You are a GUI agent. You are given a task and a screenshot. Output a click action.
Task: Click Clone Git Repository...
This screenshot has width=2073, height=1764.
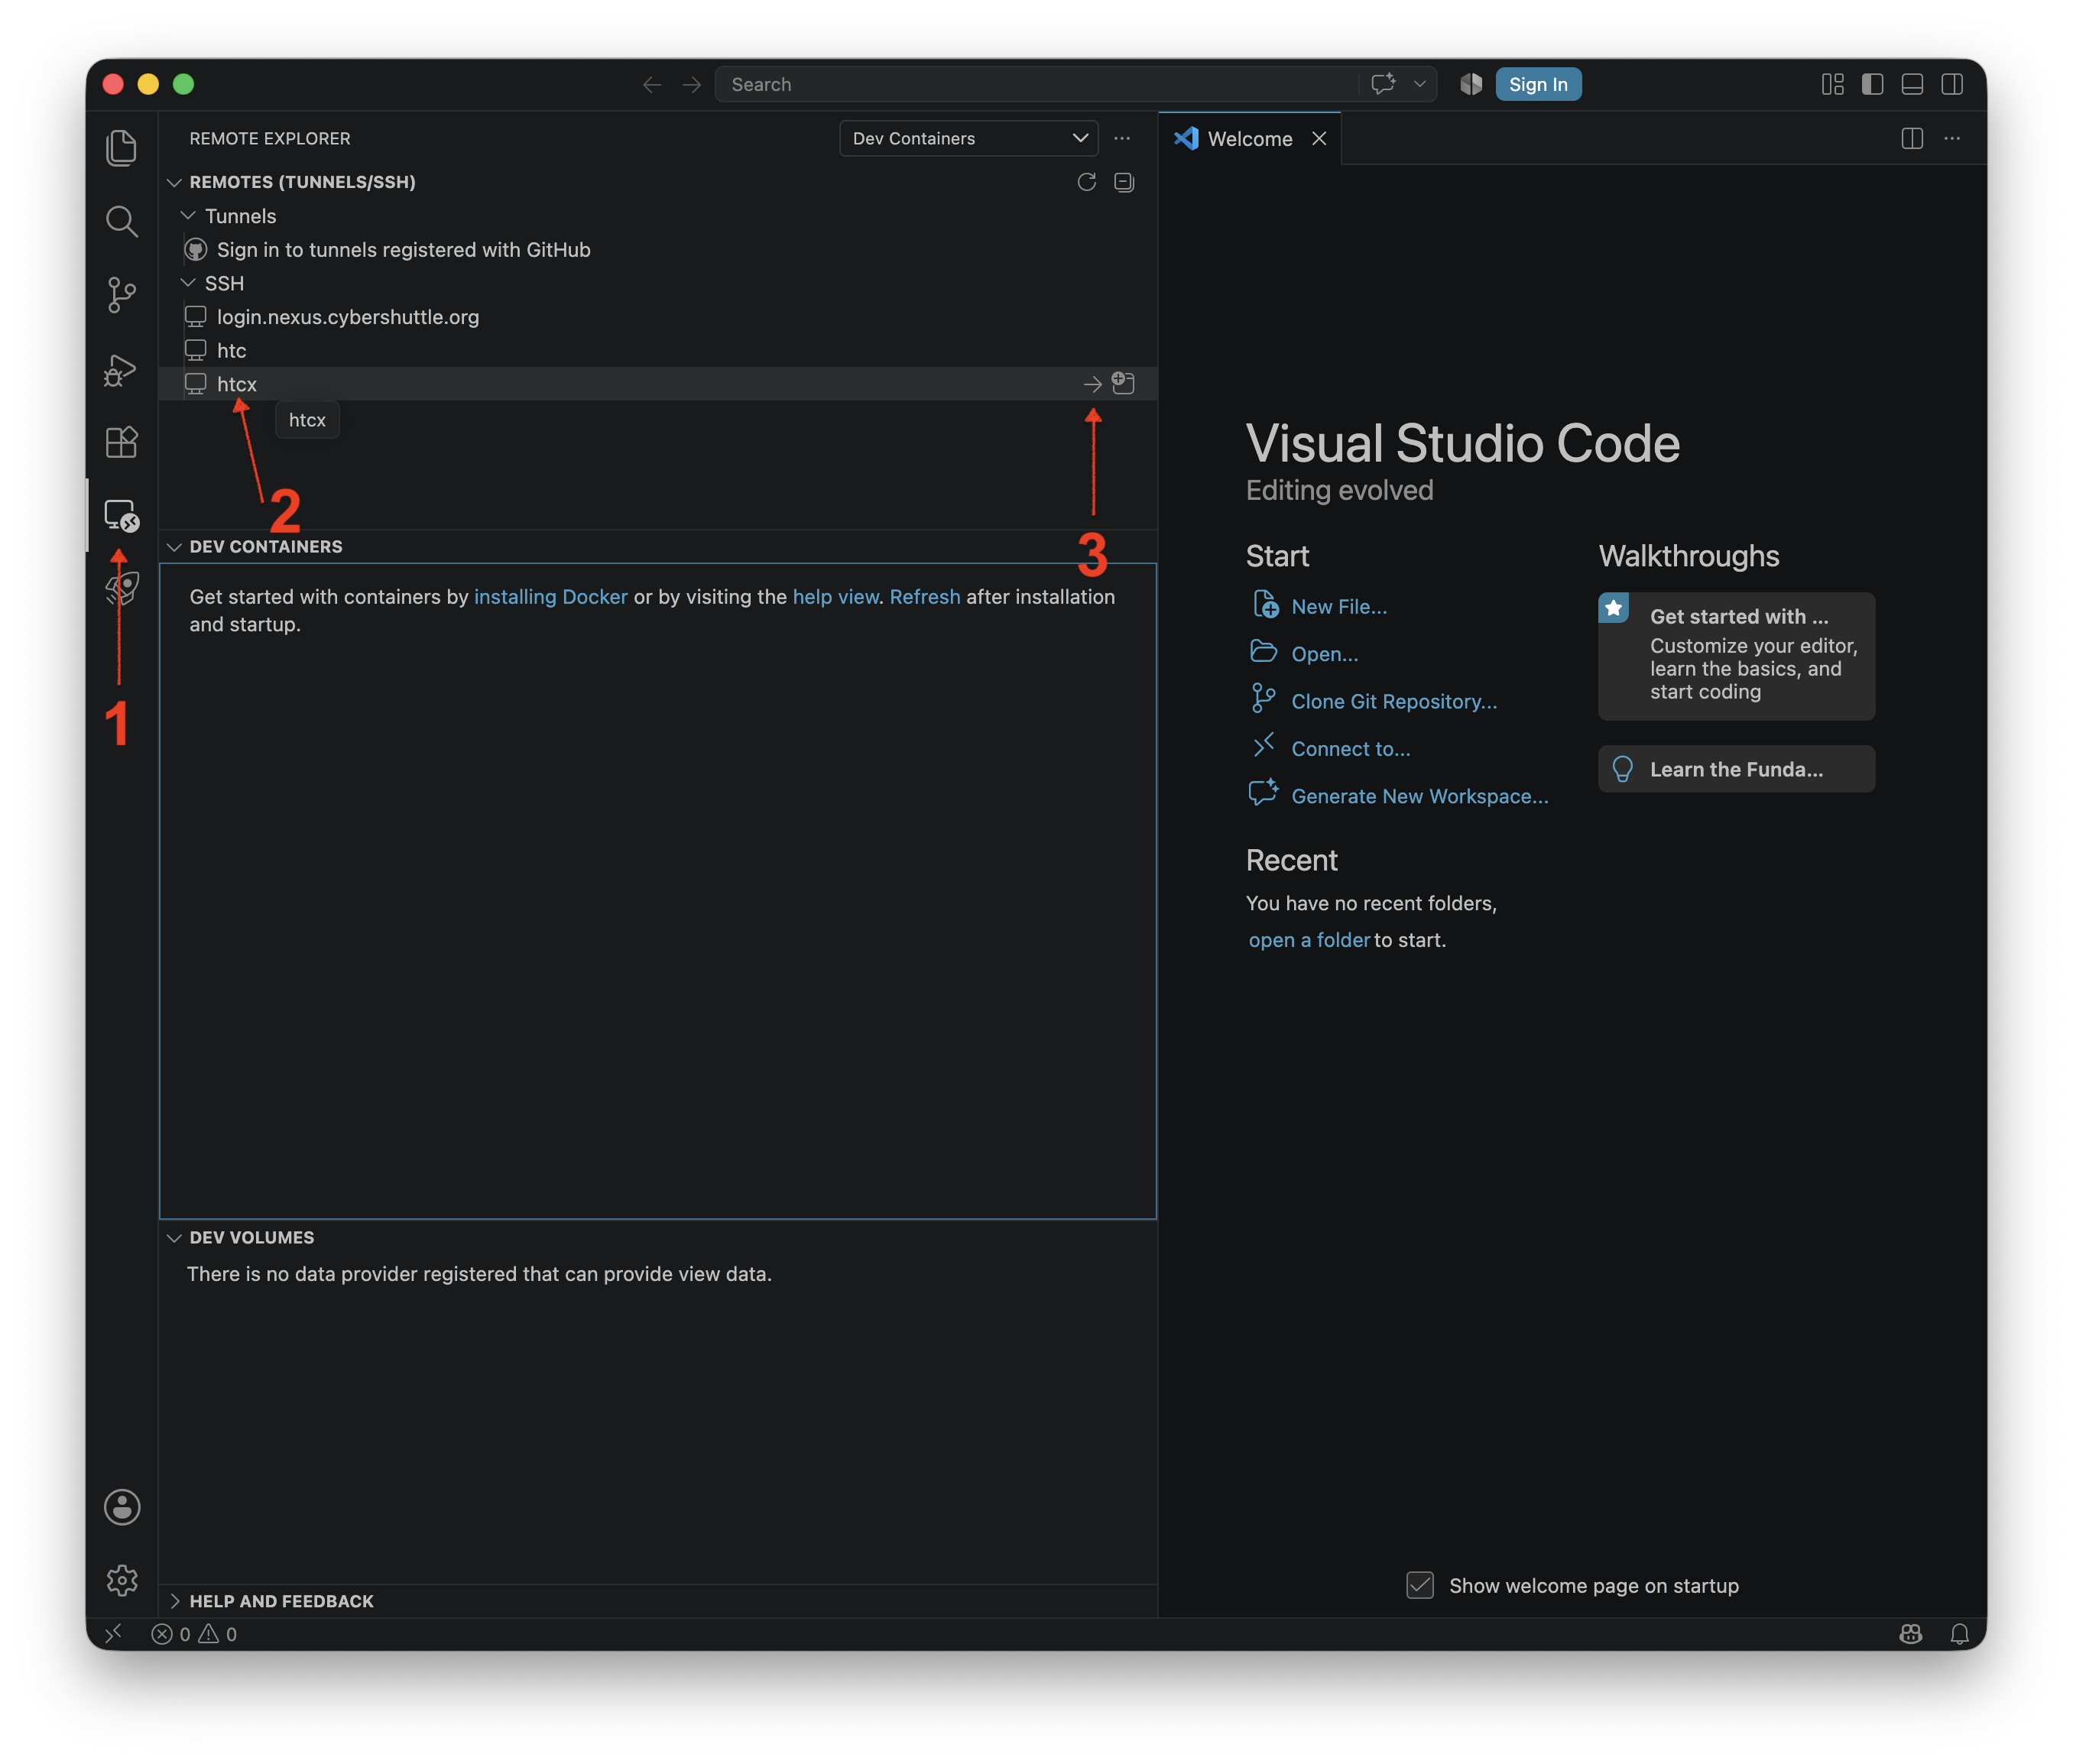point(1394,702)
